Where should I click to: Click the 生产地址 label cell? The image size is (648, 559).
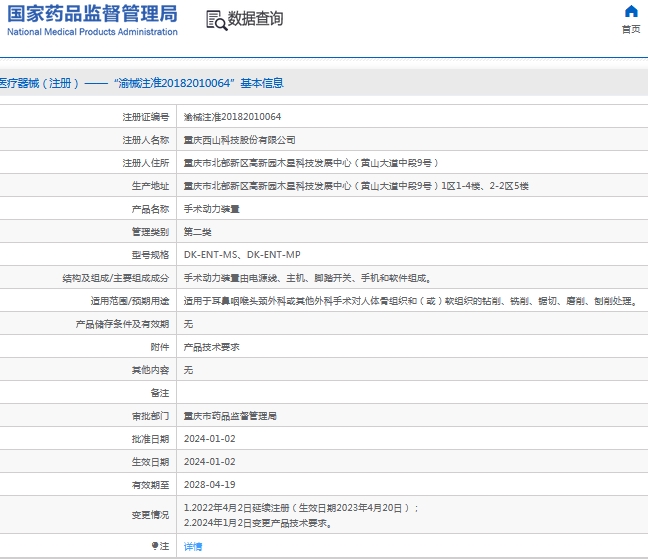pyautogui.click(x=150, y=186)
